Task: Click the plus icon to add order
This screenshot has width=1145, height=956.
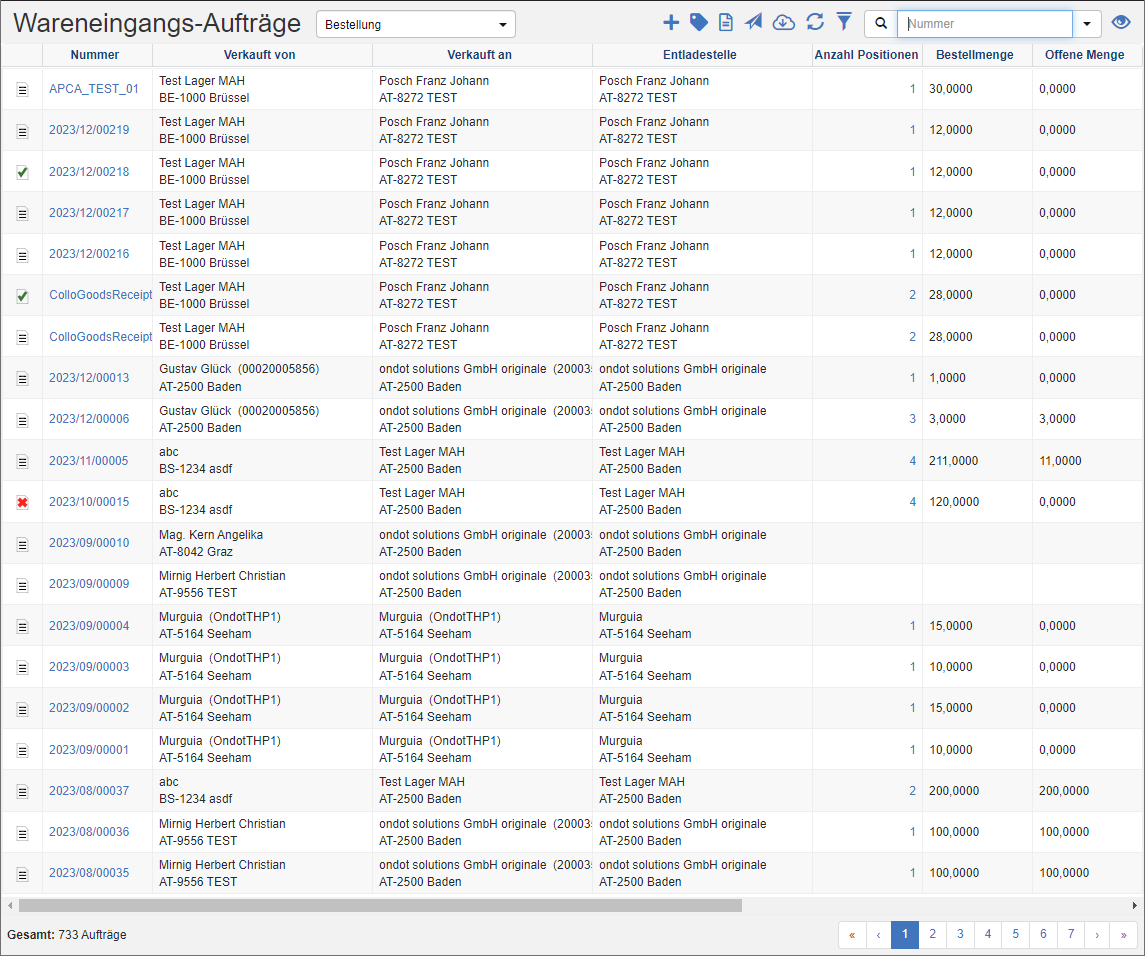Action: point(671,23)
